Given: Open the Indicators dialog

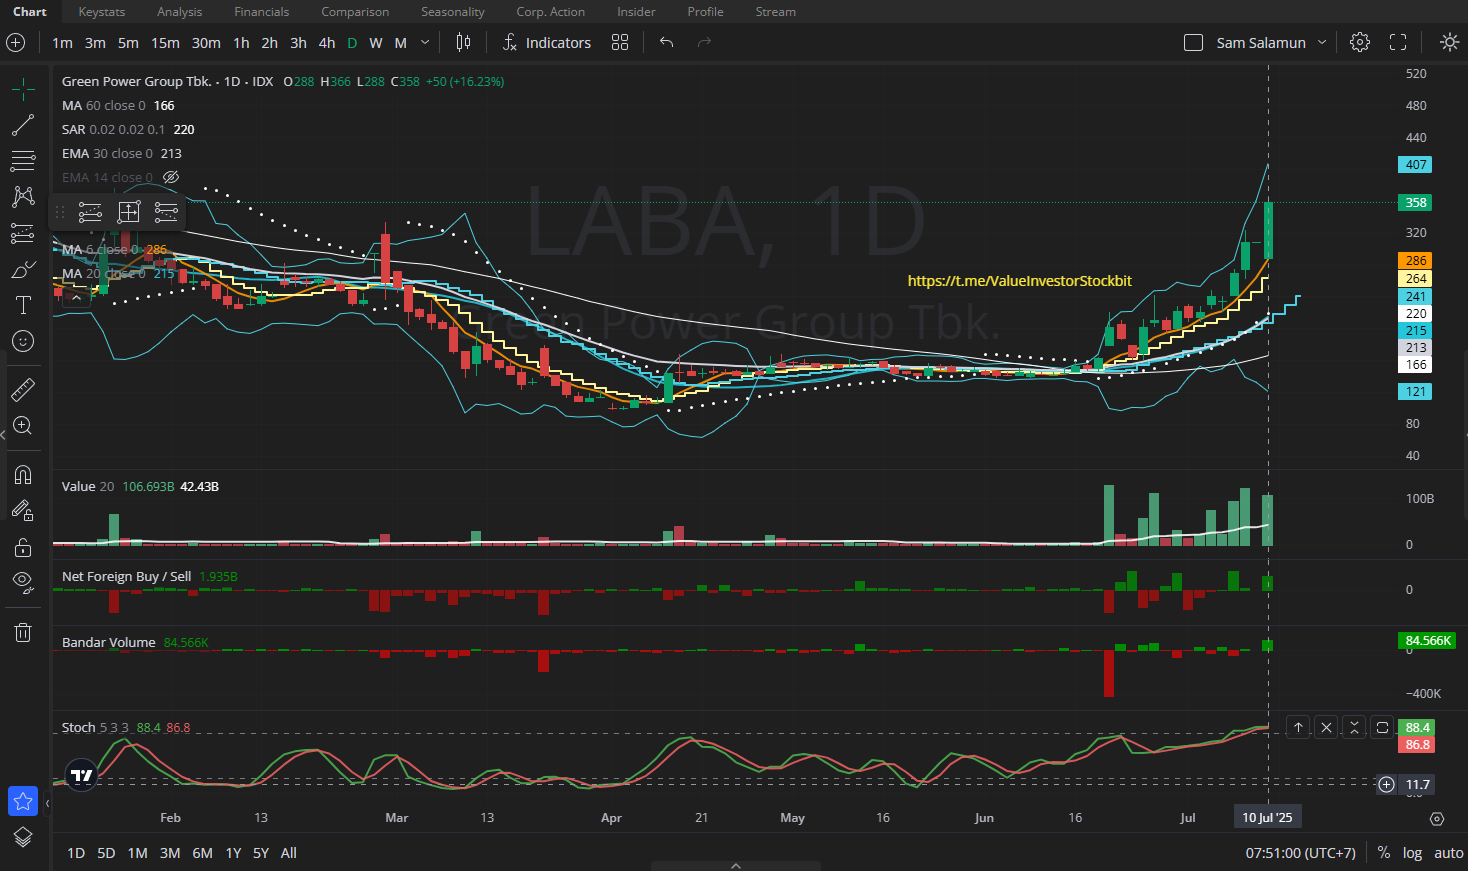Looking at the screenshot, I should (x=547, y=42).
